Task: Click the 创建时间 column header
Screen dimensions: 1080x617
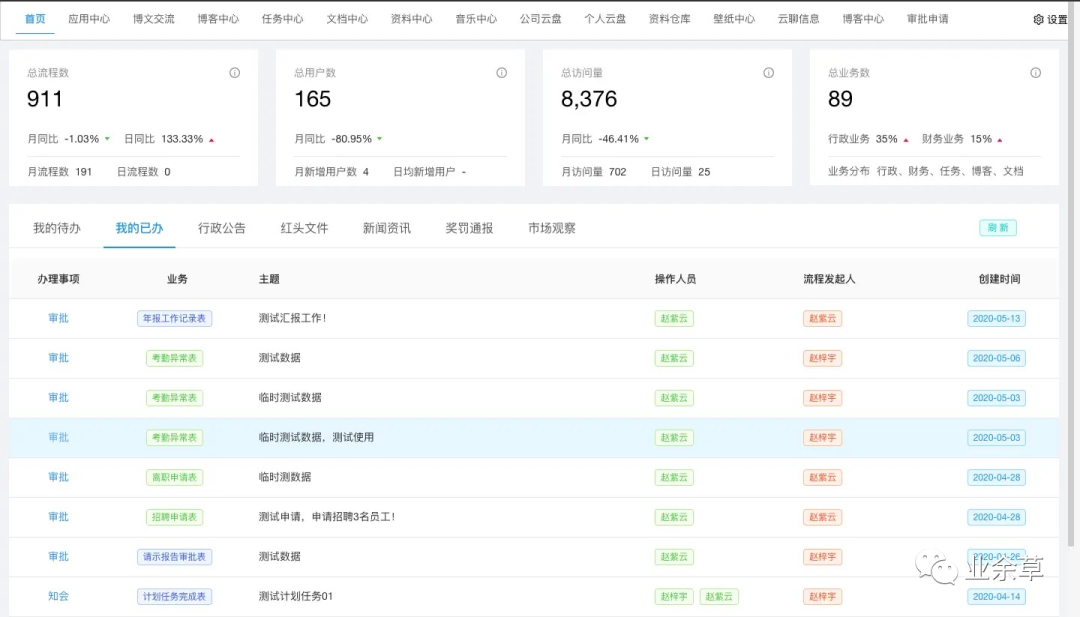Action: pyautogui.click(x=999, y=279)
